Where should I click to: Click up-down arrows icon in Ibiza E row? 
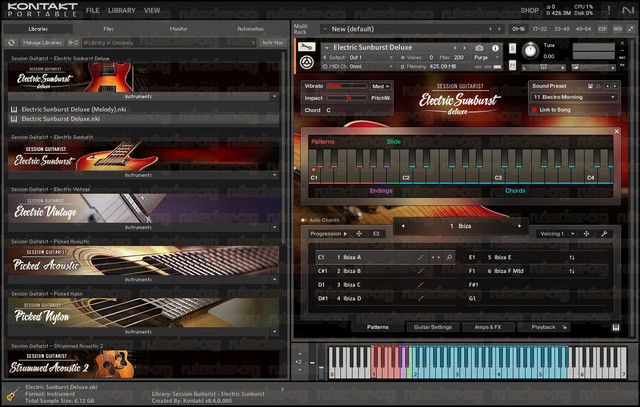click(x=572, y=258)
